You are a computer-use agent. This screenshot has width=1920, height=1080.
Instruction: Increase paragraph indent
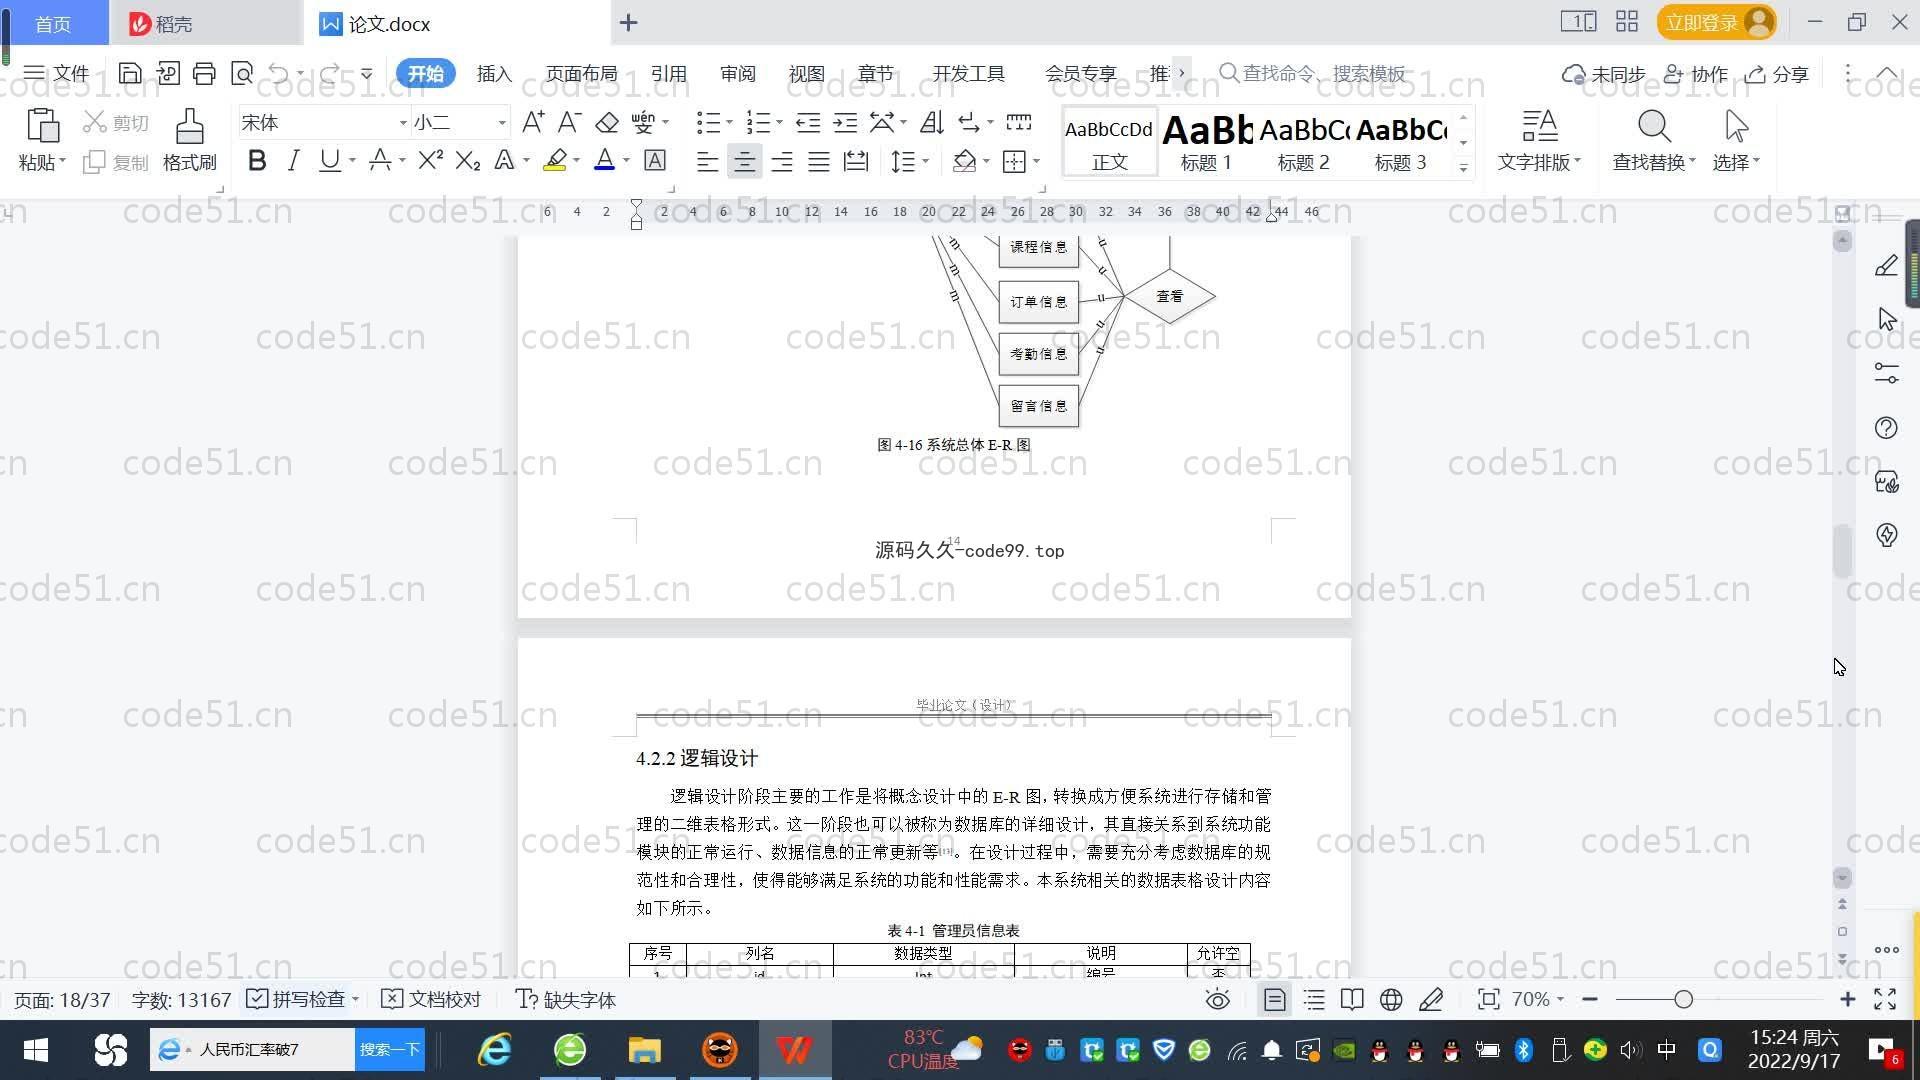tap(846, 123)
